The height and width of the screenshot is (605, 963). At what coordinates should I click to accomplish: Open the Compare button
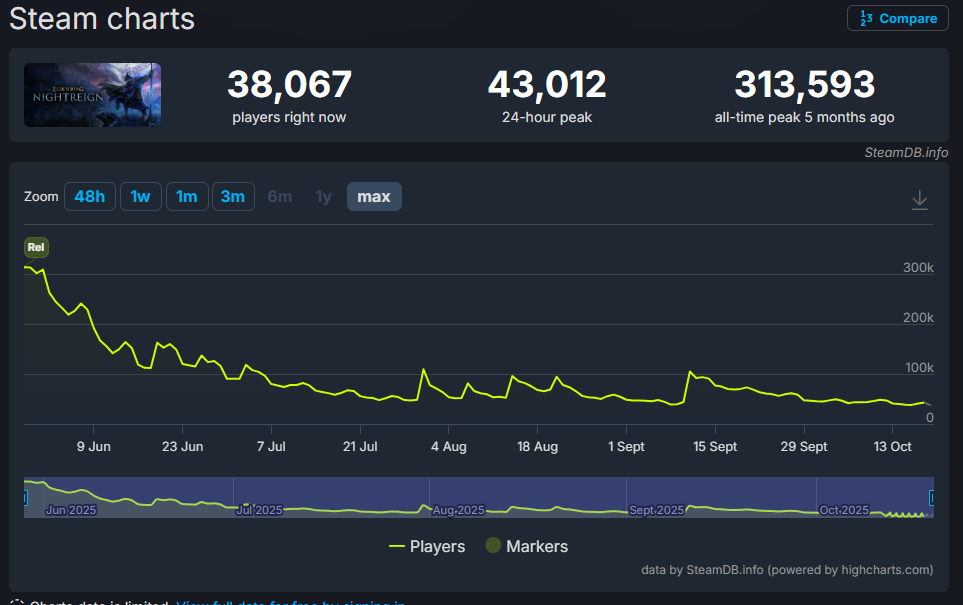pyautogui.click(x=897, y=18)
